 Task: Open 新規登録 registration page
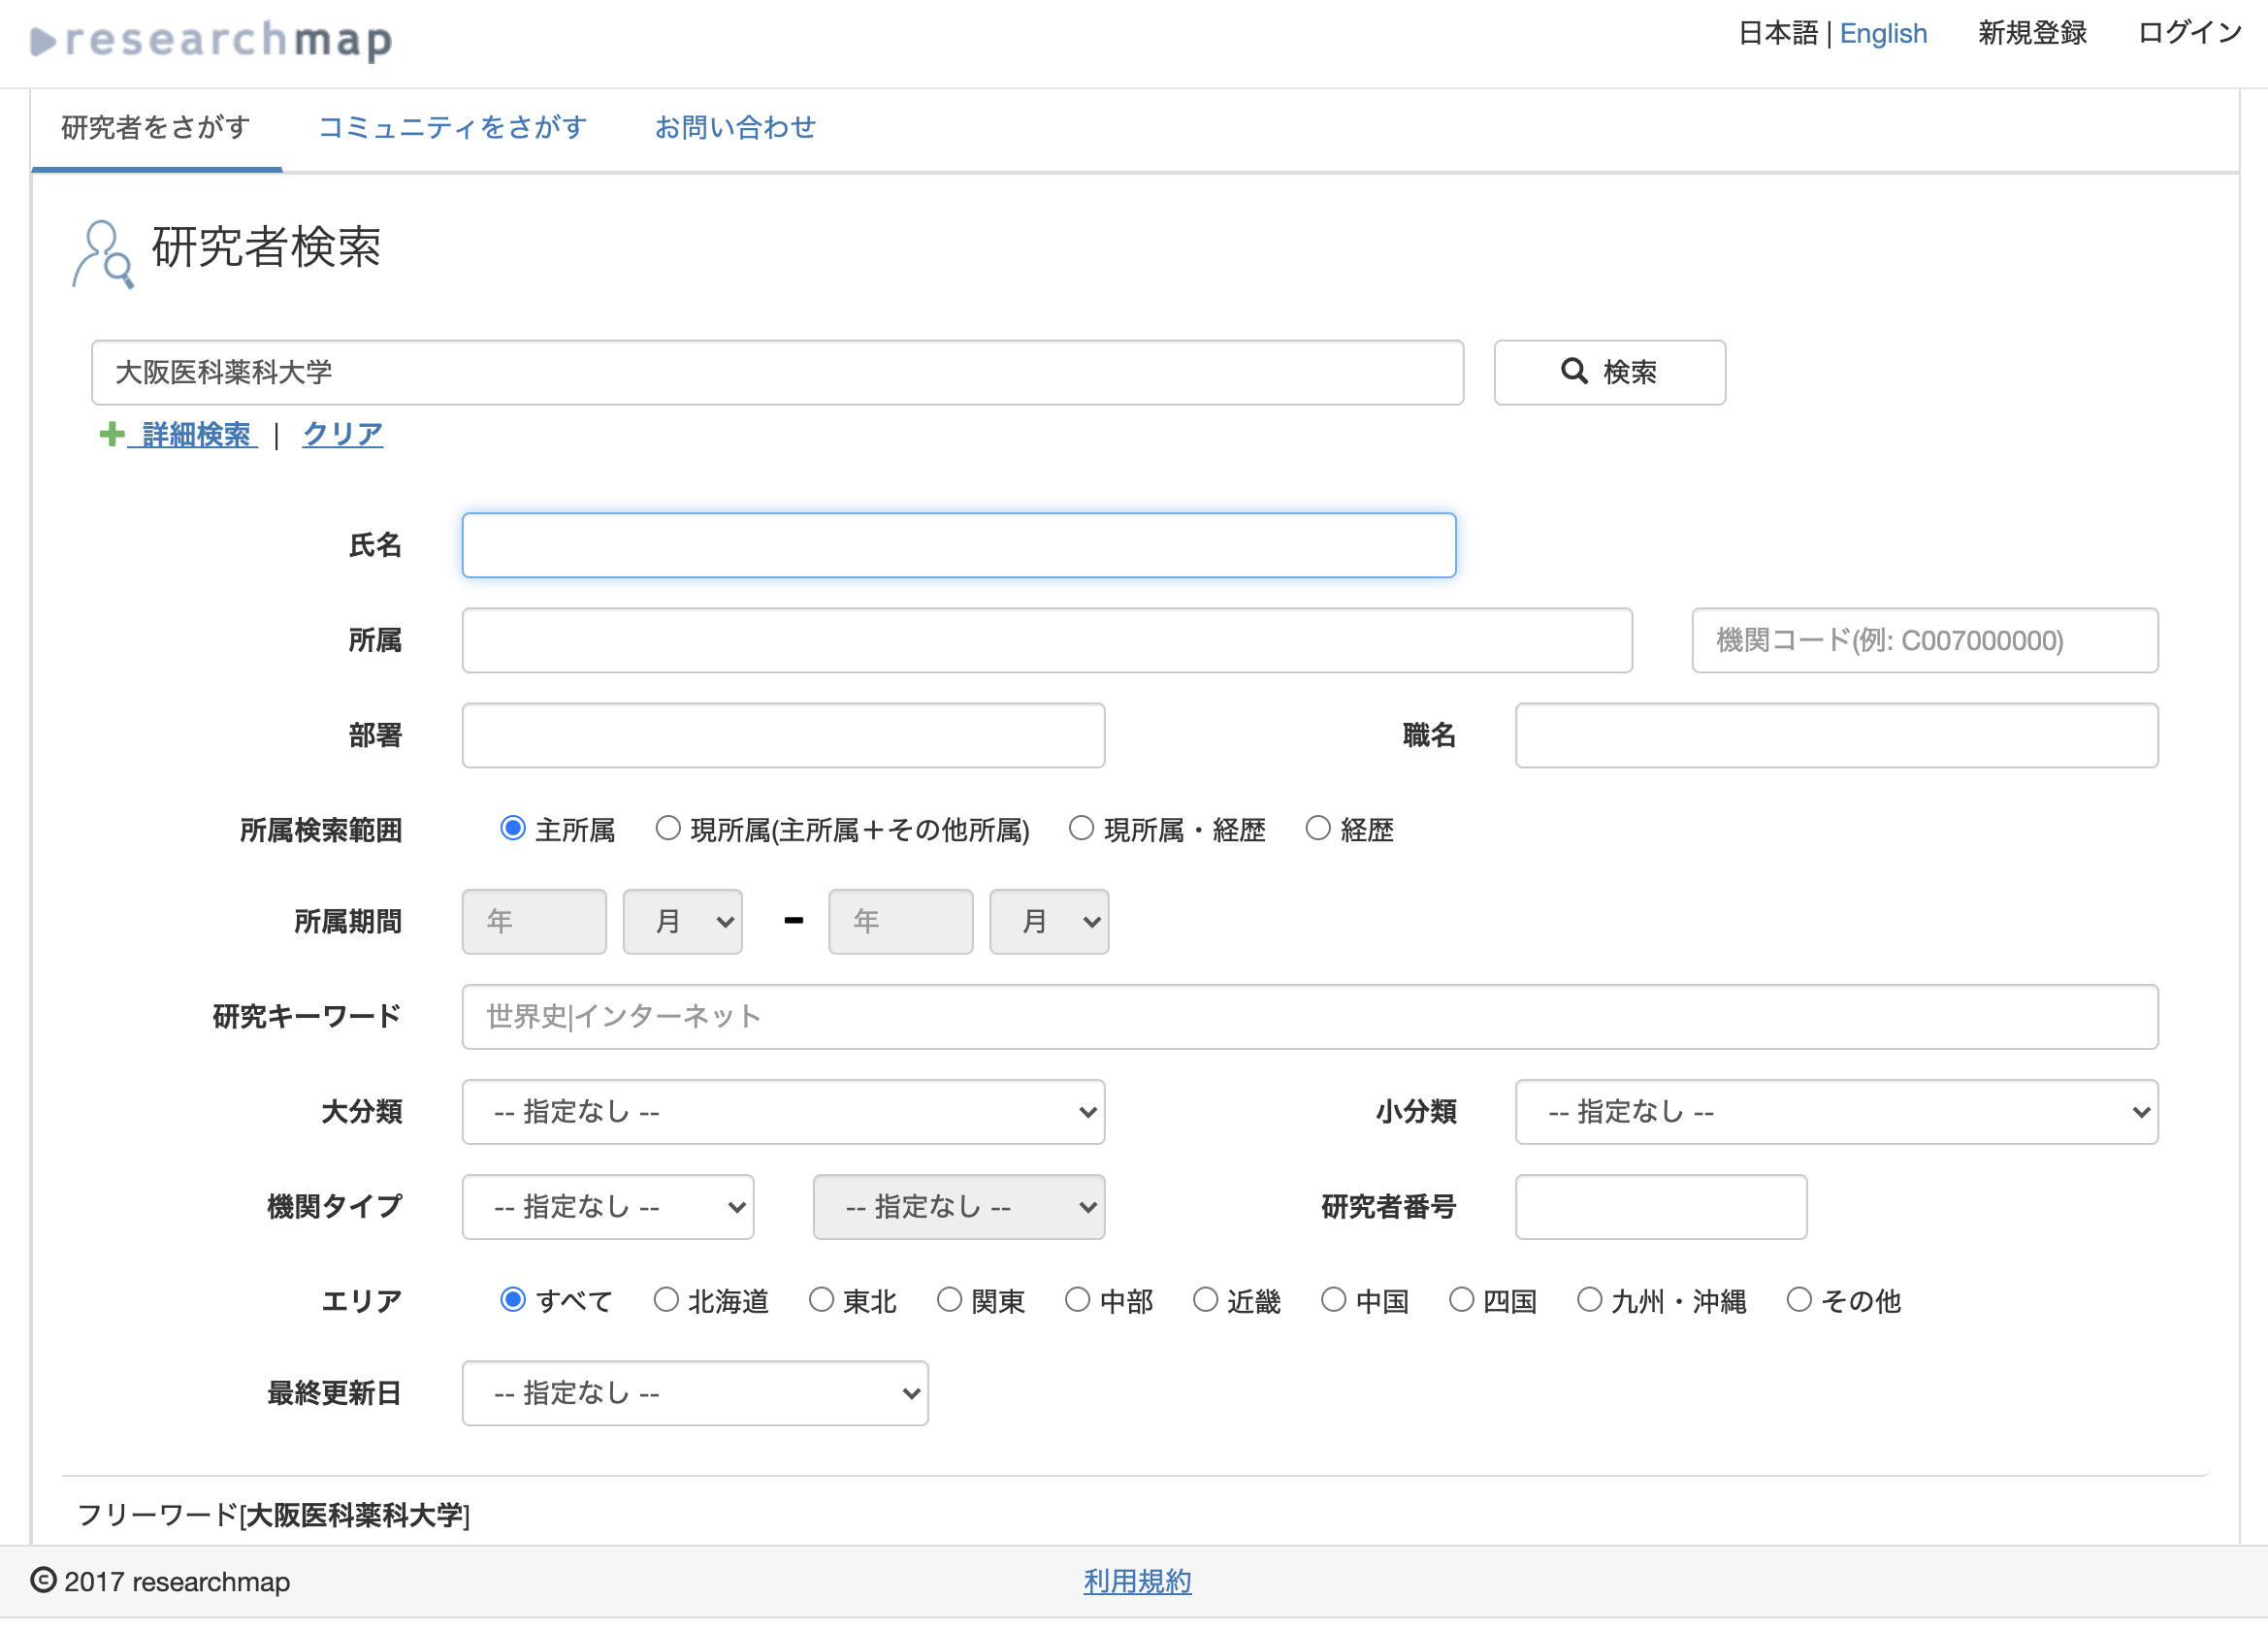click(2032, 33)
